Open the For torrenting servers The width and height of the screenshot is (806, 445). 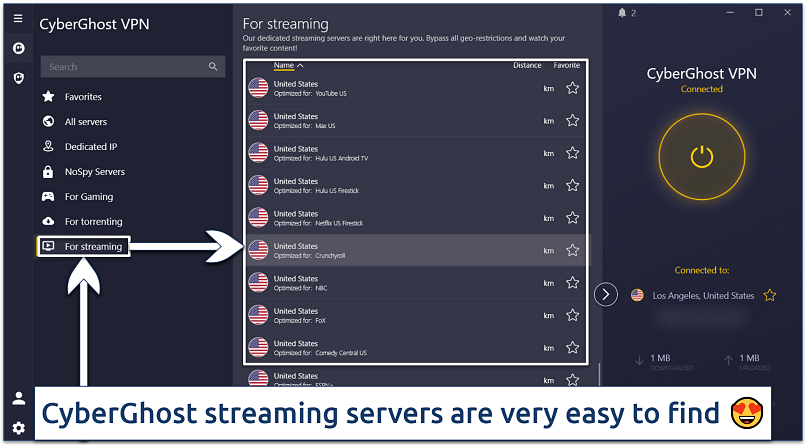coord(94,221)
